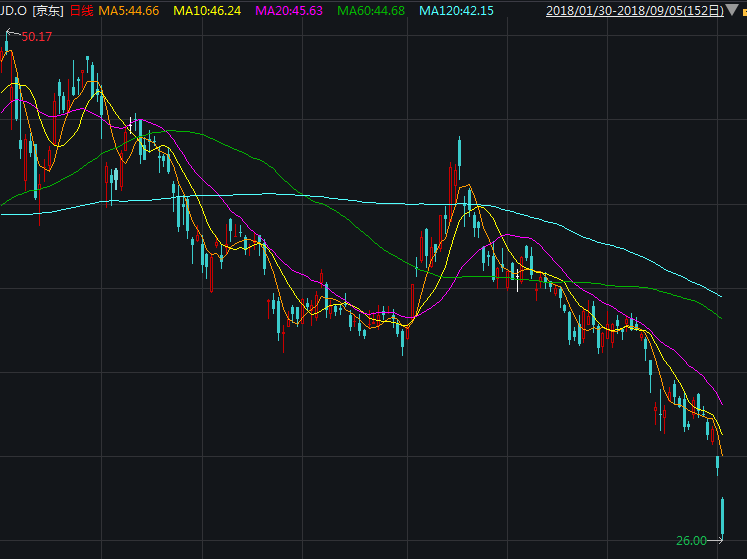
Task: Click the 50.17 highest price label
Action: tap(37, 37)
